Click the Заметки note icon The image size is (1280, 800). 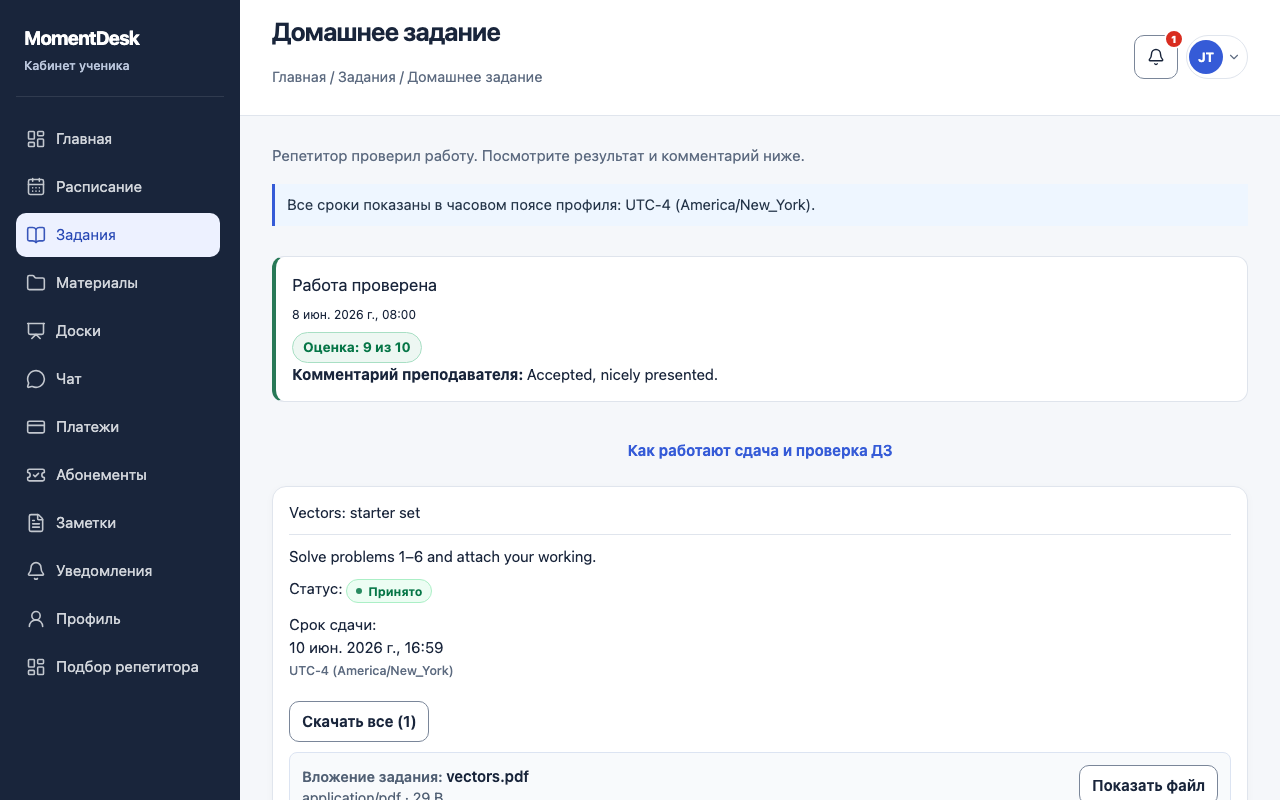36,523
